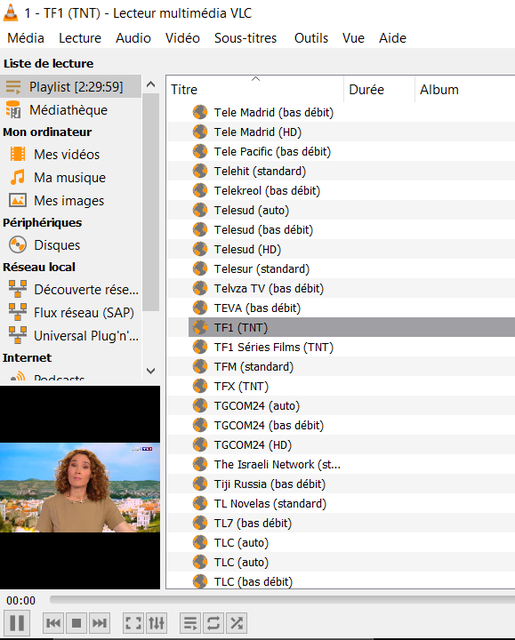This screenshot has width=515, height=640.
Task: Open extended settings (equalizer icon)
Action: (x=156, y=623)
